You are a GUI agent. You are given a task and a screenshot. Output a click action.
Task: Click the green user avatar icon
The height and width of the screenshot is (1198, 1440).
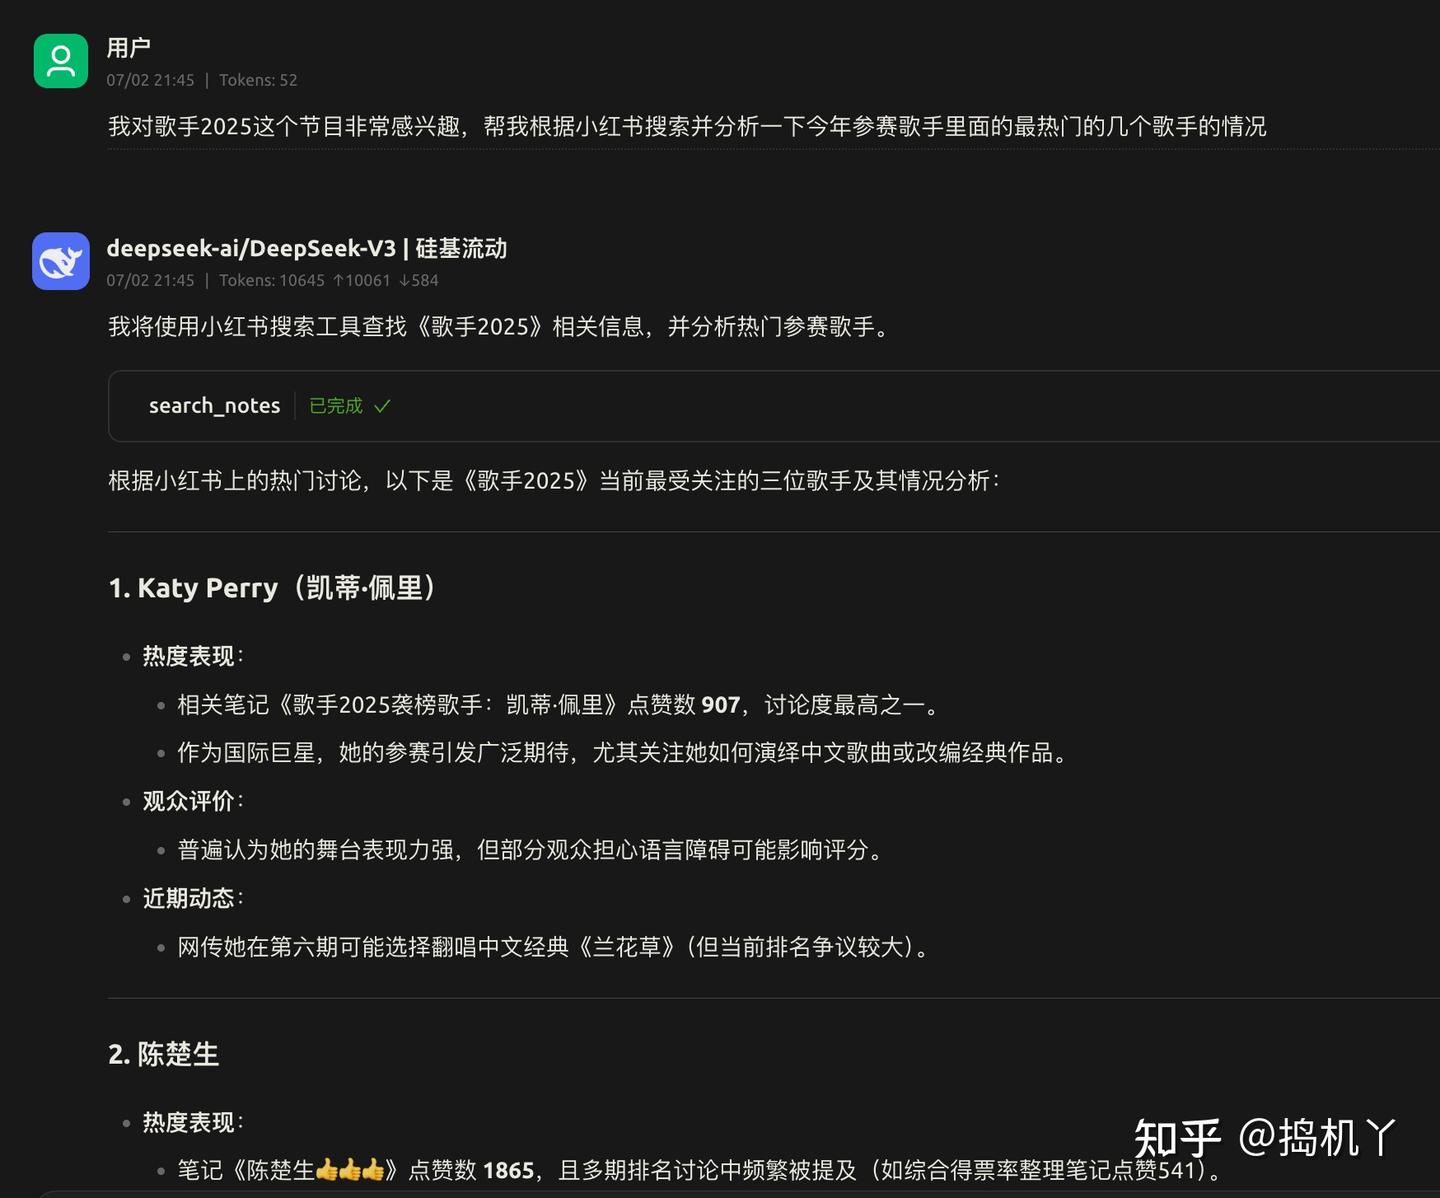tap(61, 61)
